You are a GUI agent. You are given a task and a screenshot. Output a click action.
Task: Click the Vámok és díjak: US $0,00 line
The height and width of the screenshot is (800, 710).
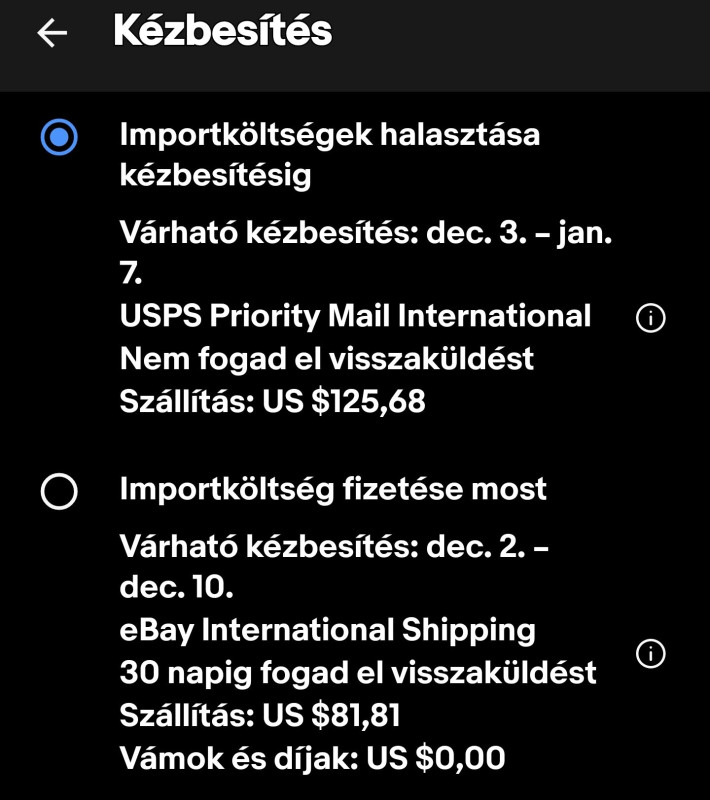pyautogui.click(x=312, y=758)
